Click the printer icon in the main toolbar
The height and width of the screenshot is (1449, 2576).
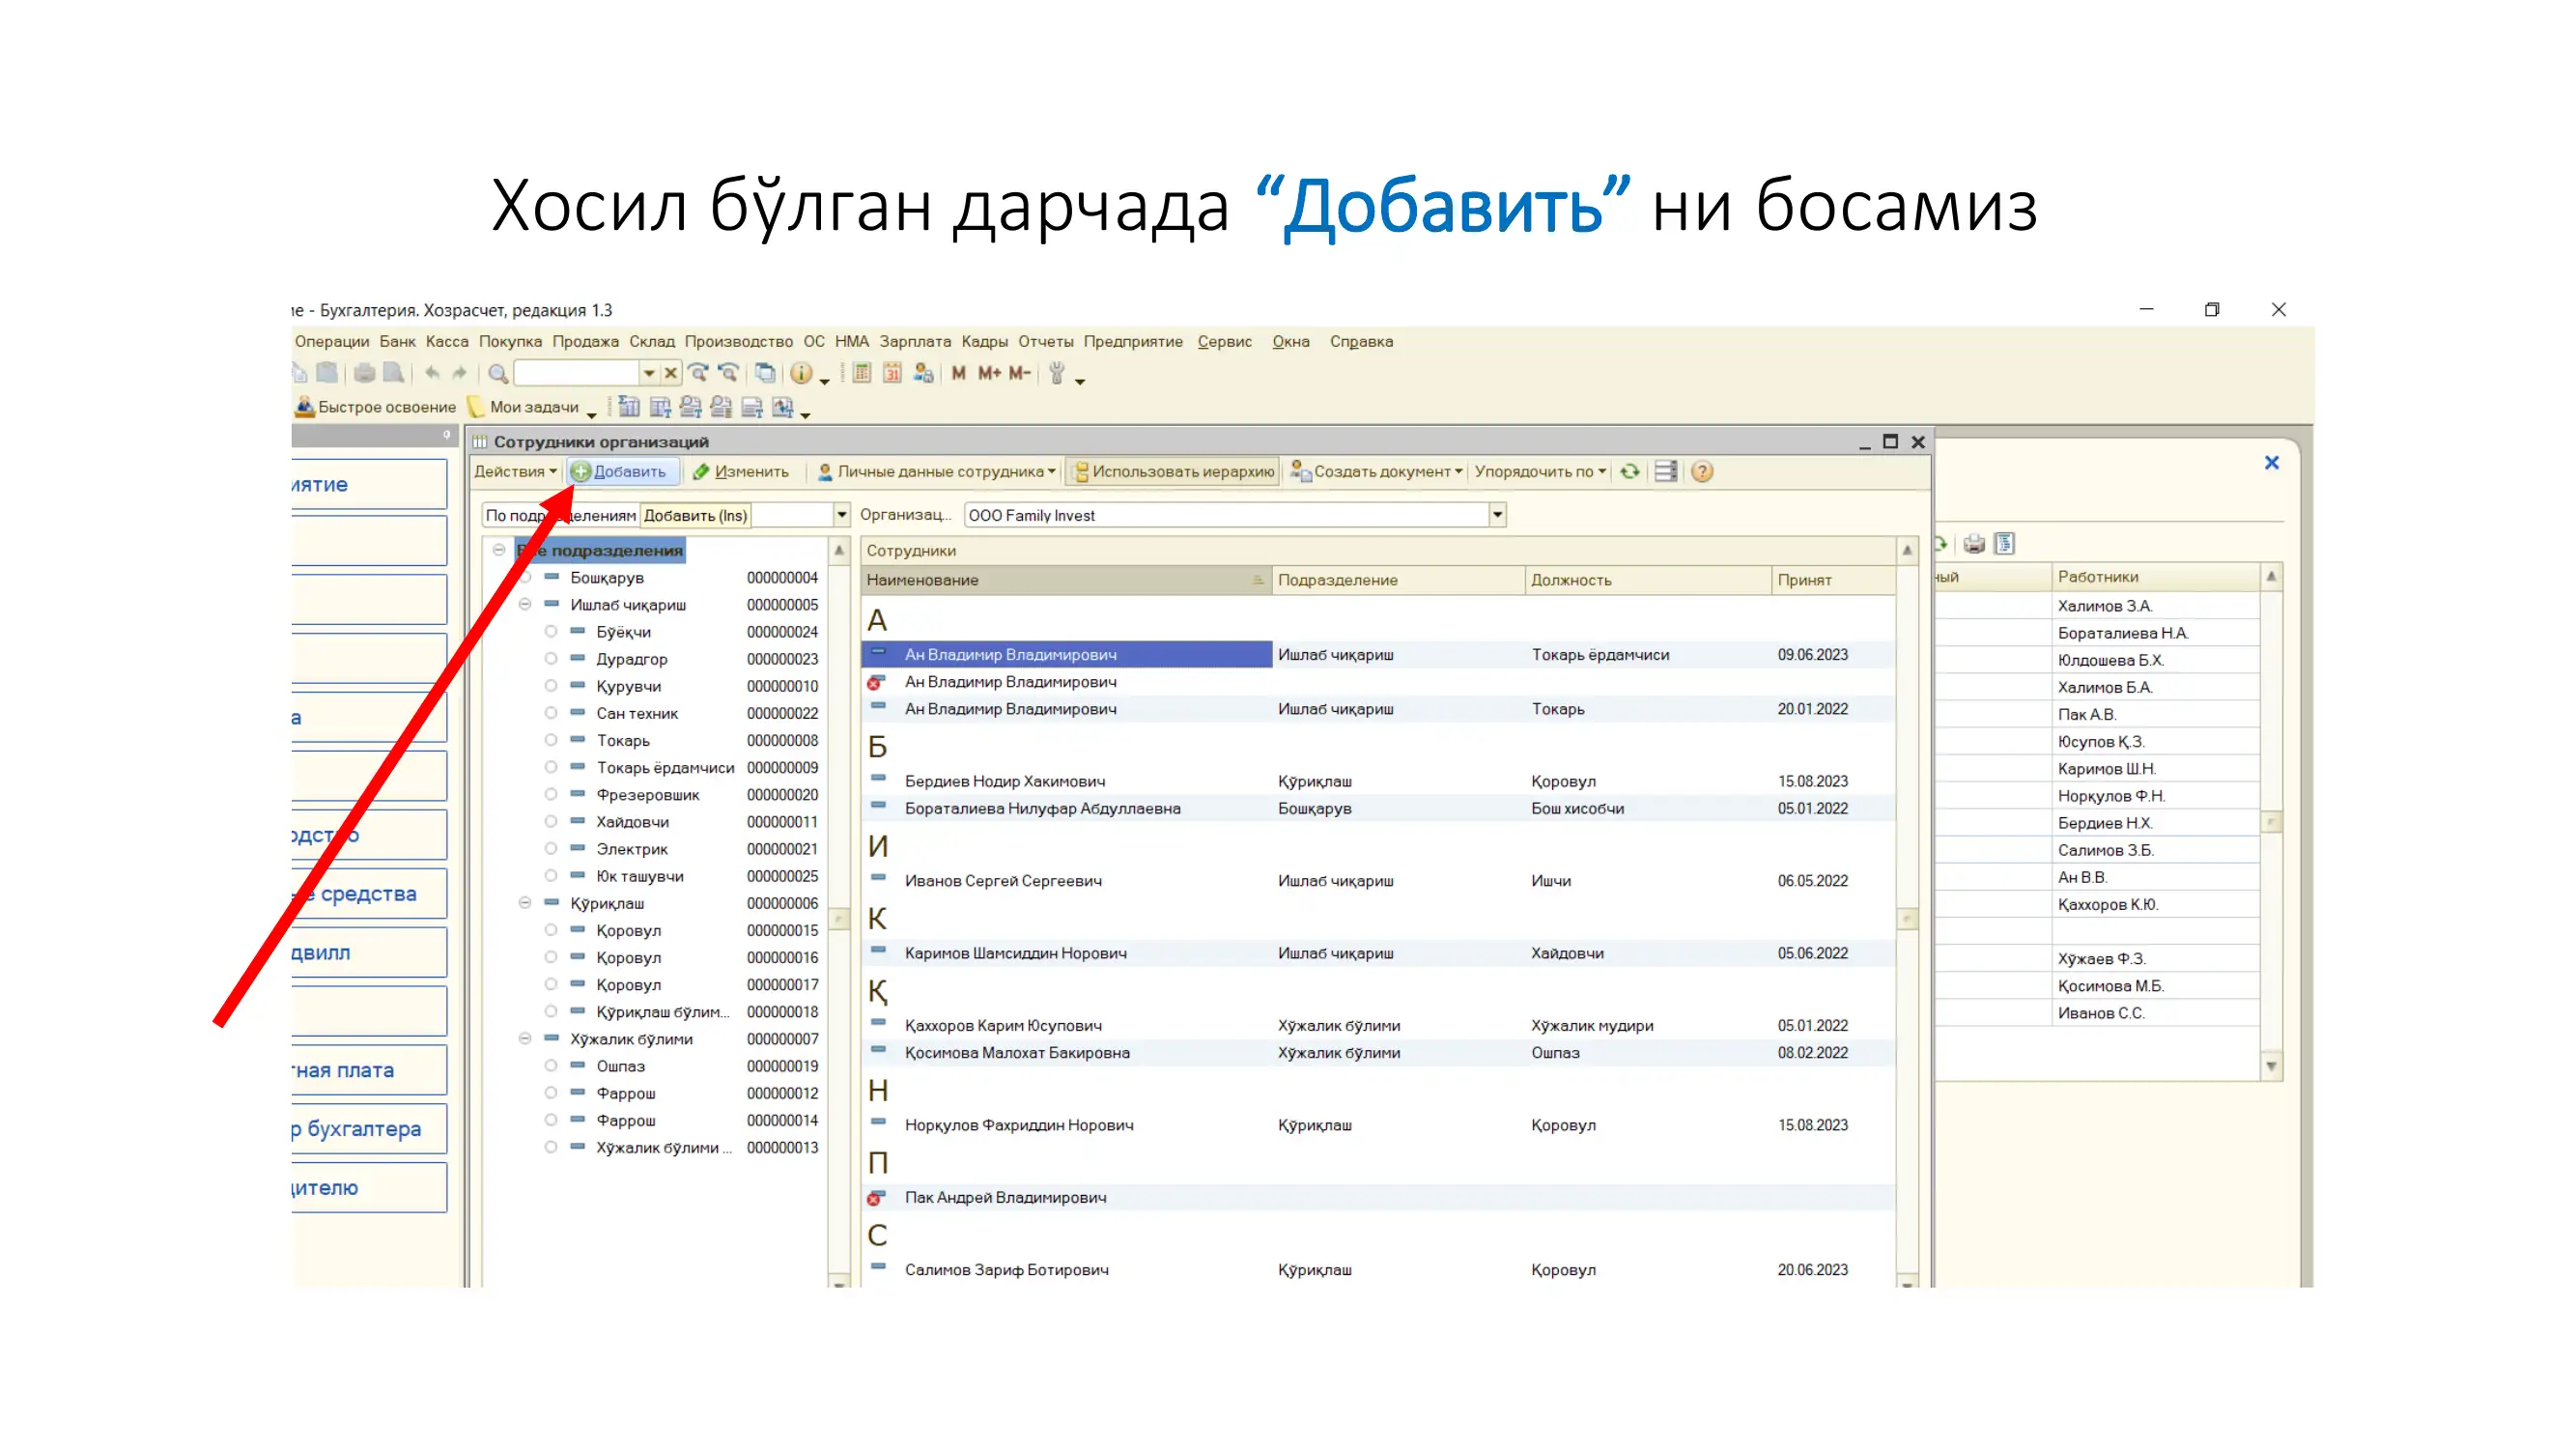click(x=364, y=374)
